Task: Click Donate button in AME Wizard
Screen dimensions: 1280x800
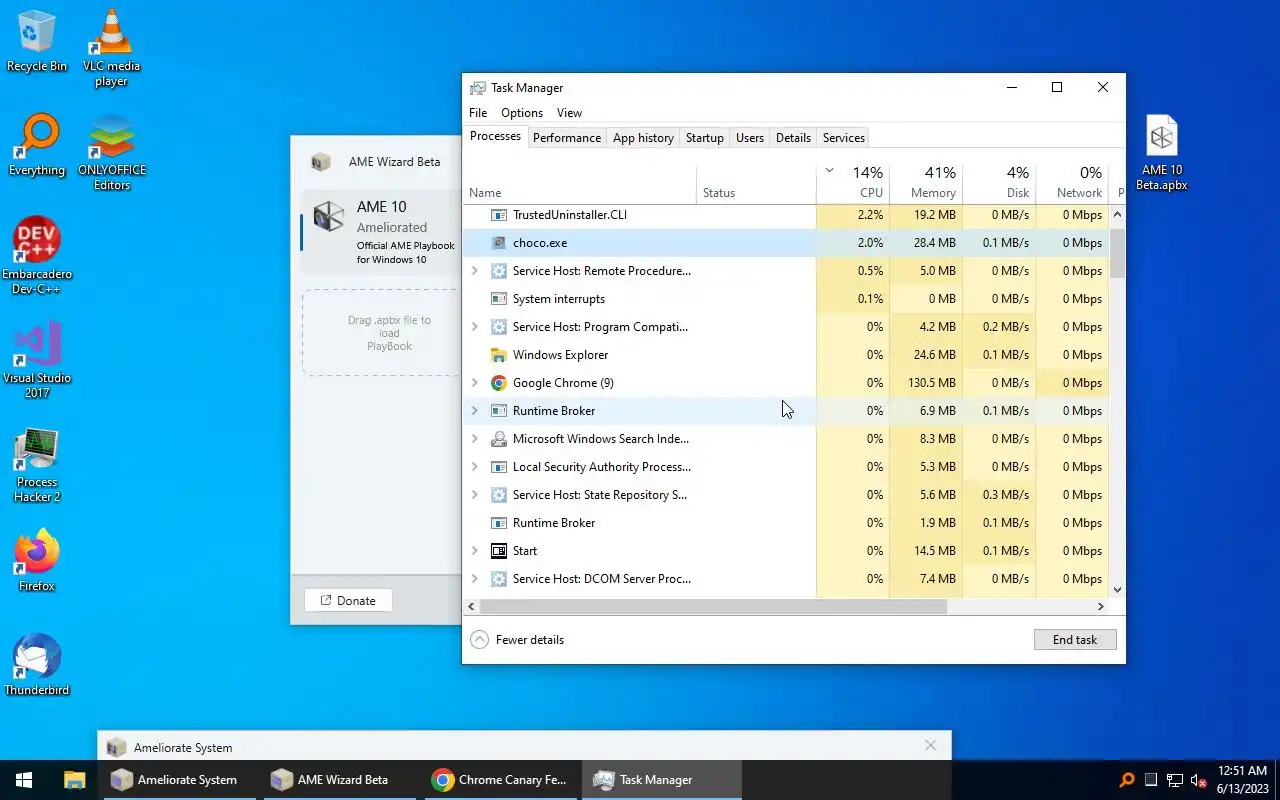Action: [348, 601]
